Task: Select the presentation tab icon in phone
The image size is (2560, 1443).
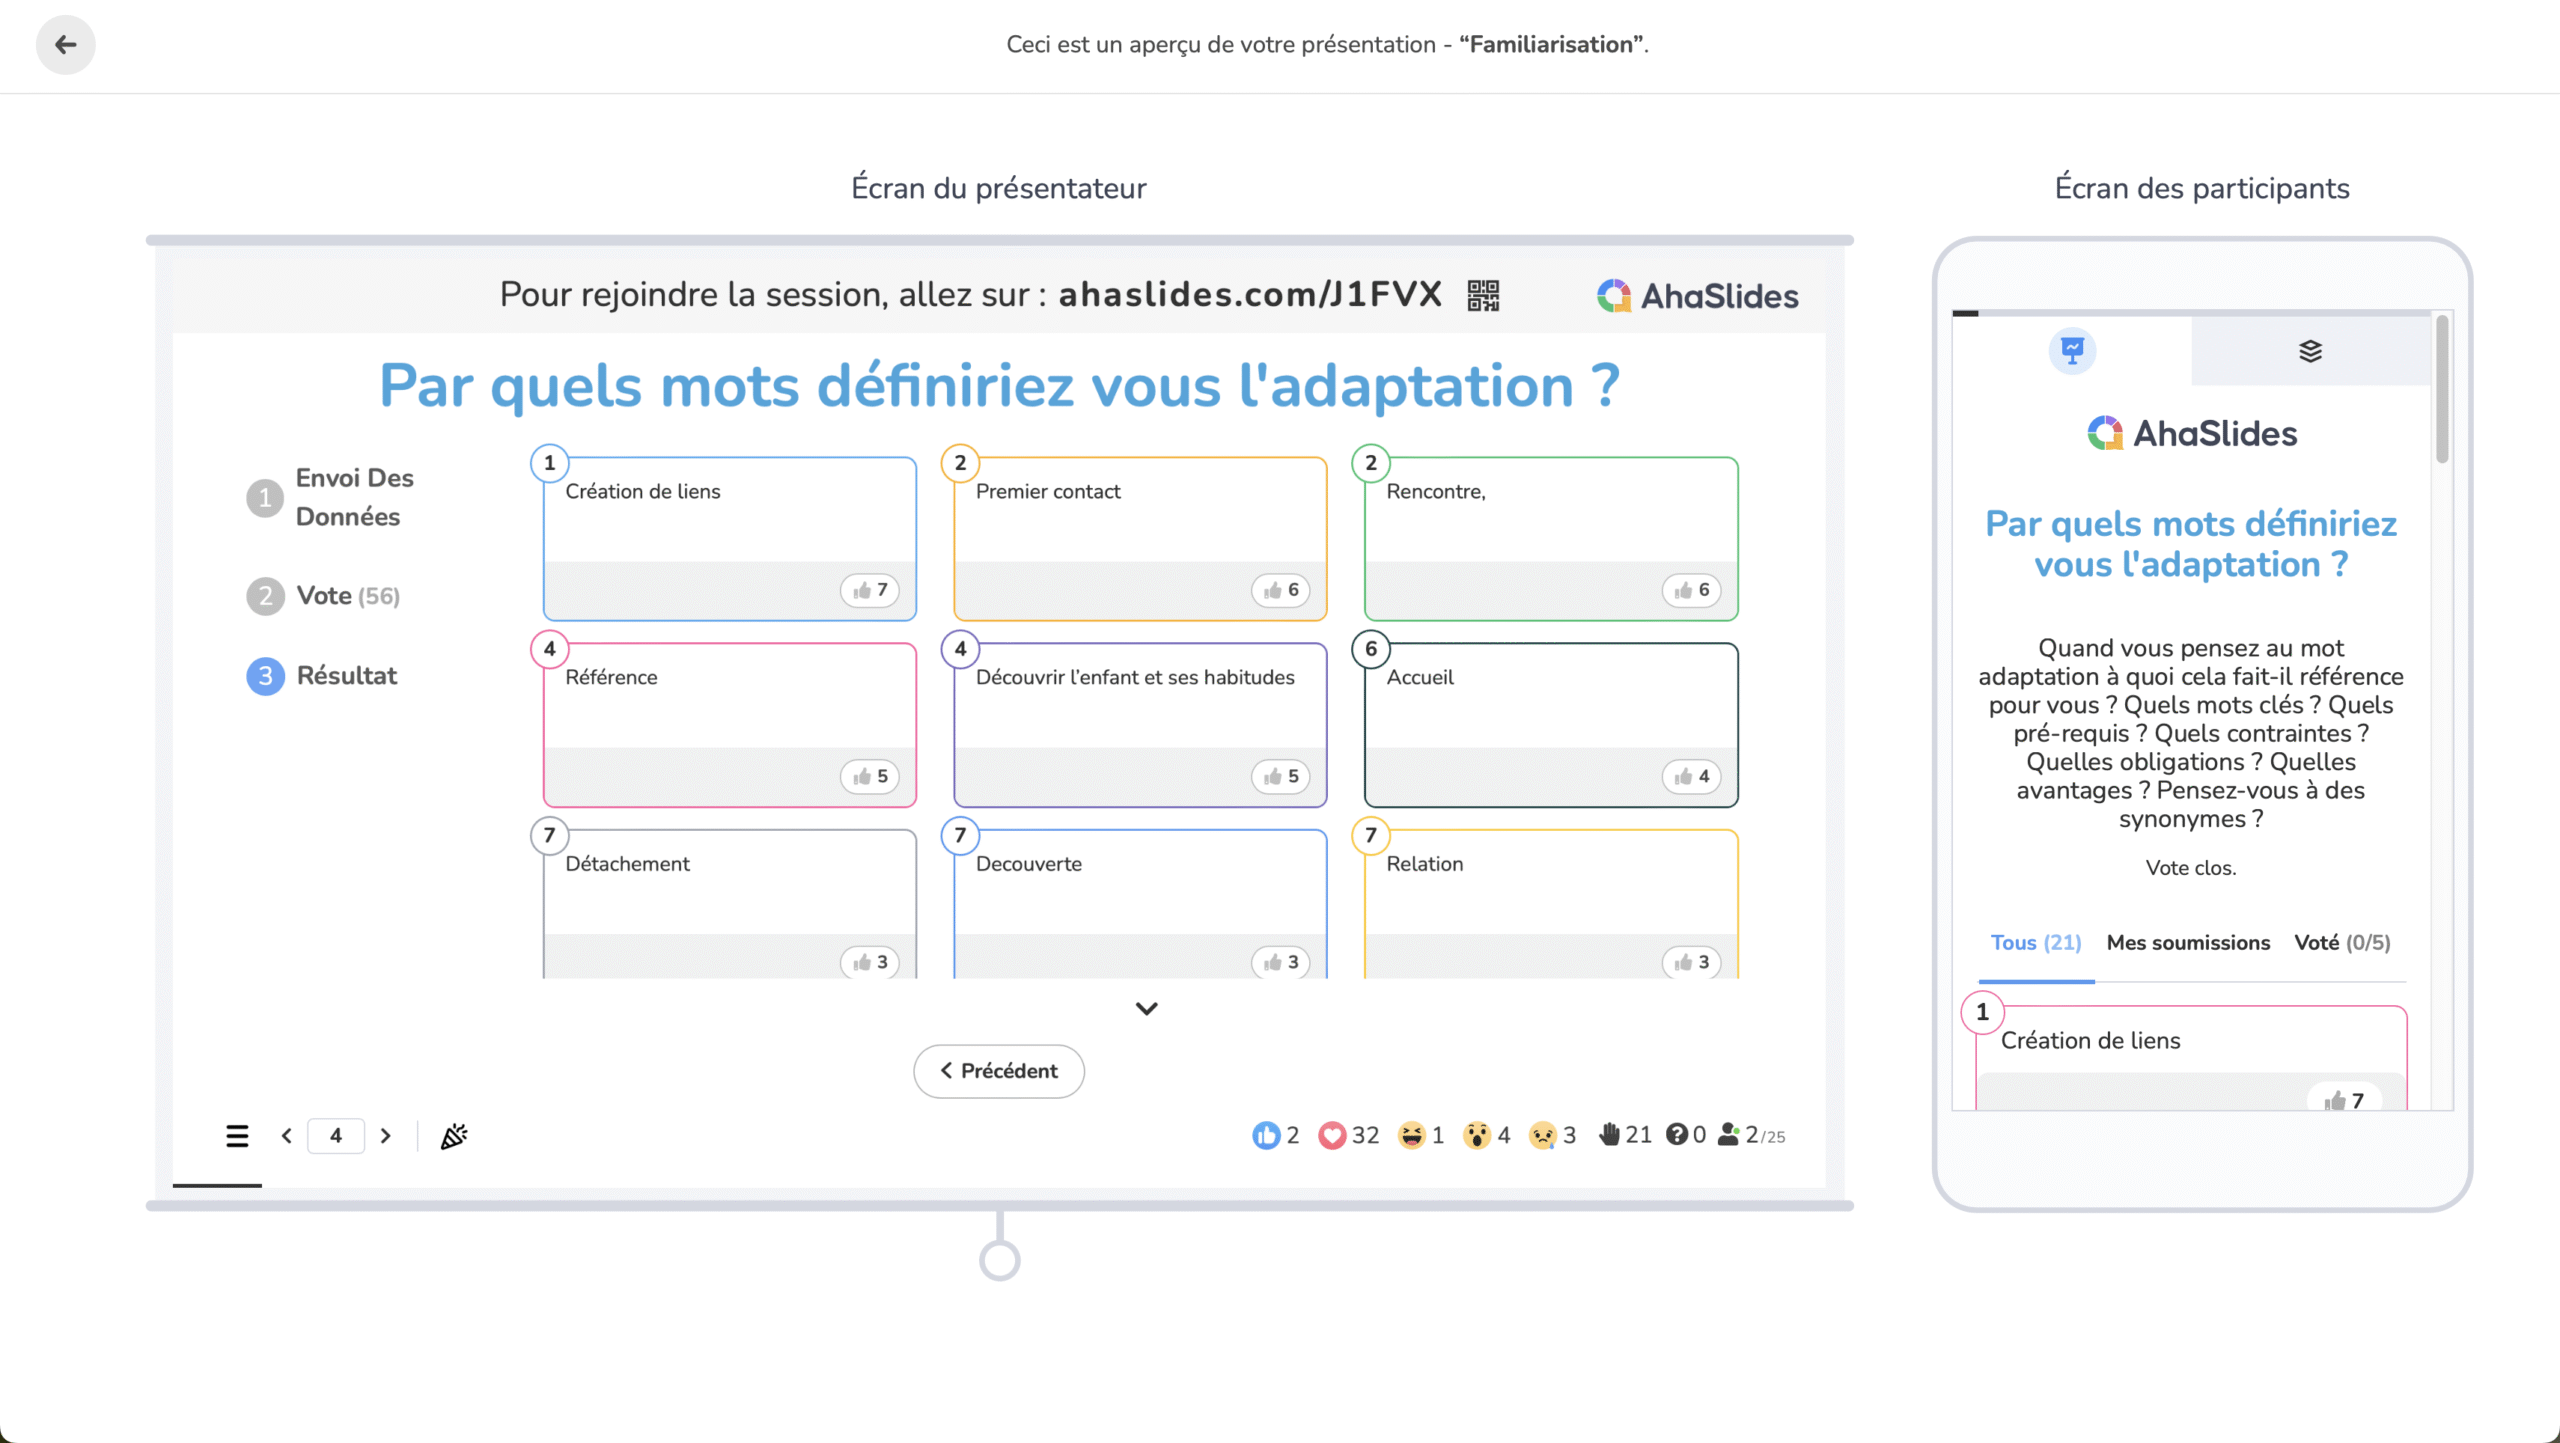Action: pos(2072,350)
